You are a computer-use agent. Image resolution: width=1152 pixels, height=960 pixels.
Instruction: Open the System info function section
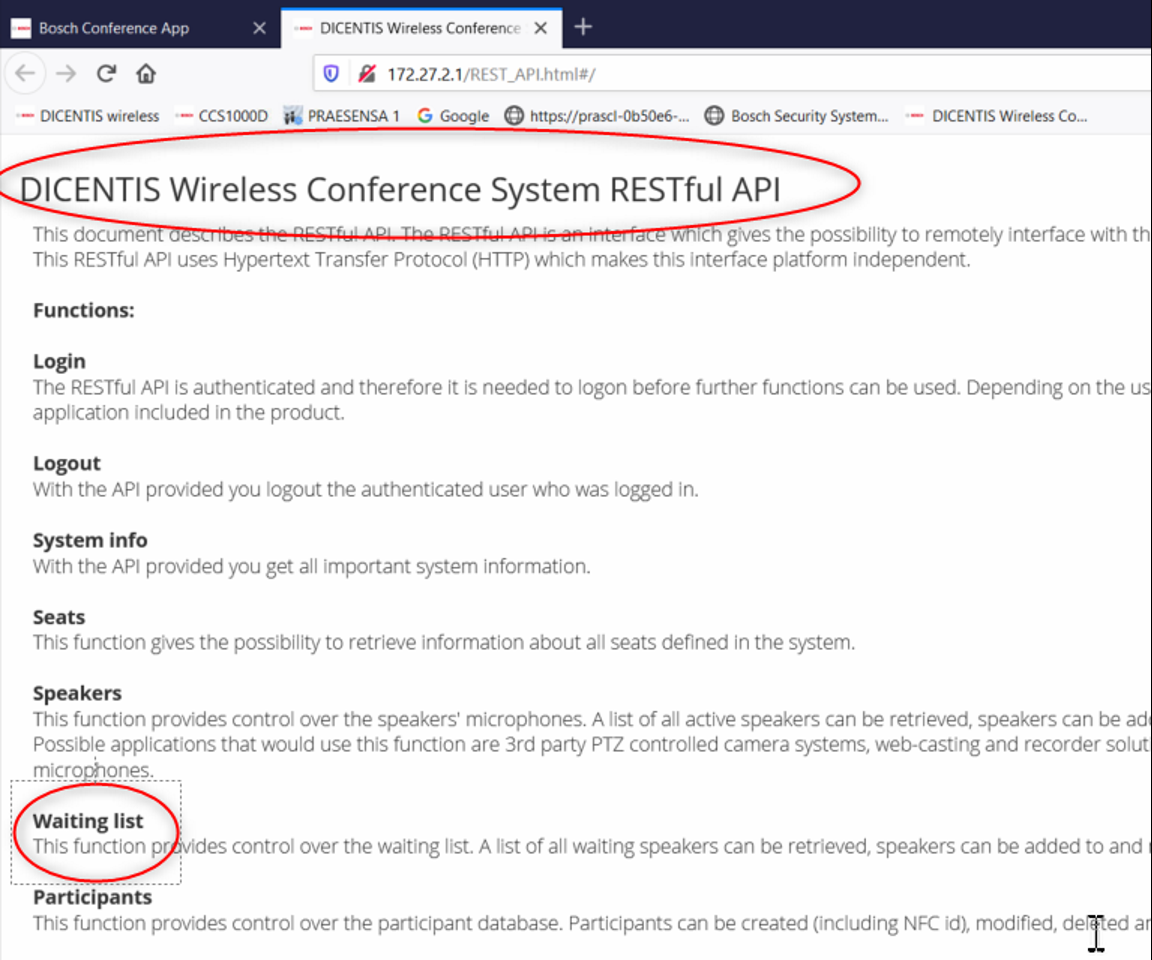coord(90,540)
